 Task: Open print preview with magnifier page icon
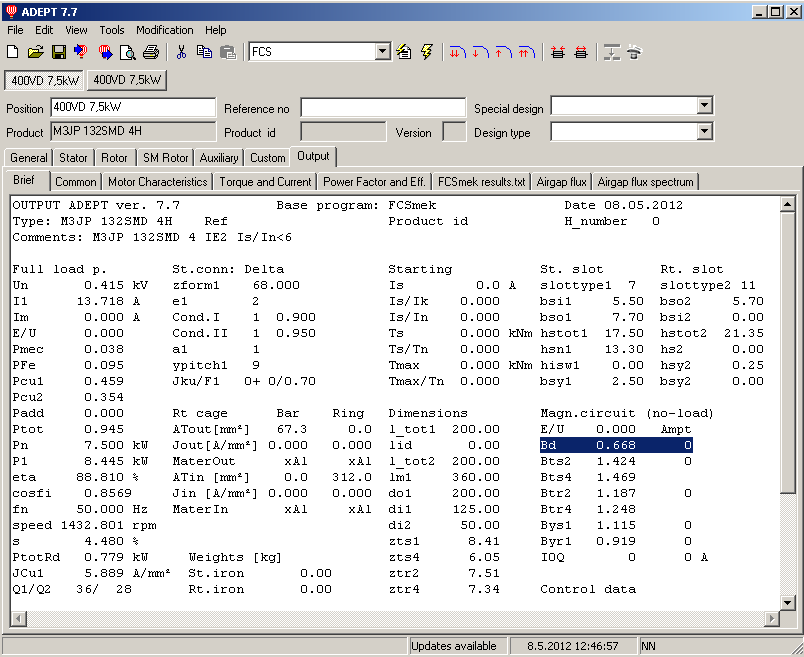(x=128, y=52)
